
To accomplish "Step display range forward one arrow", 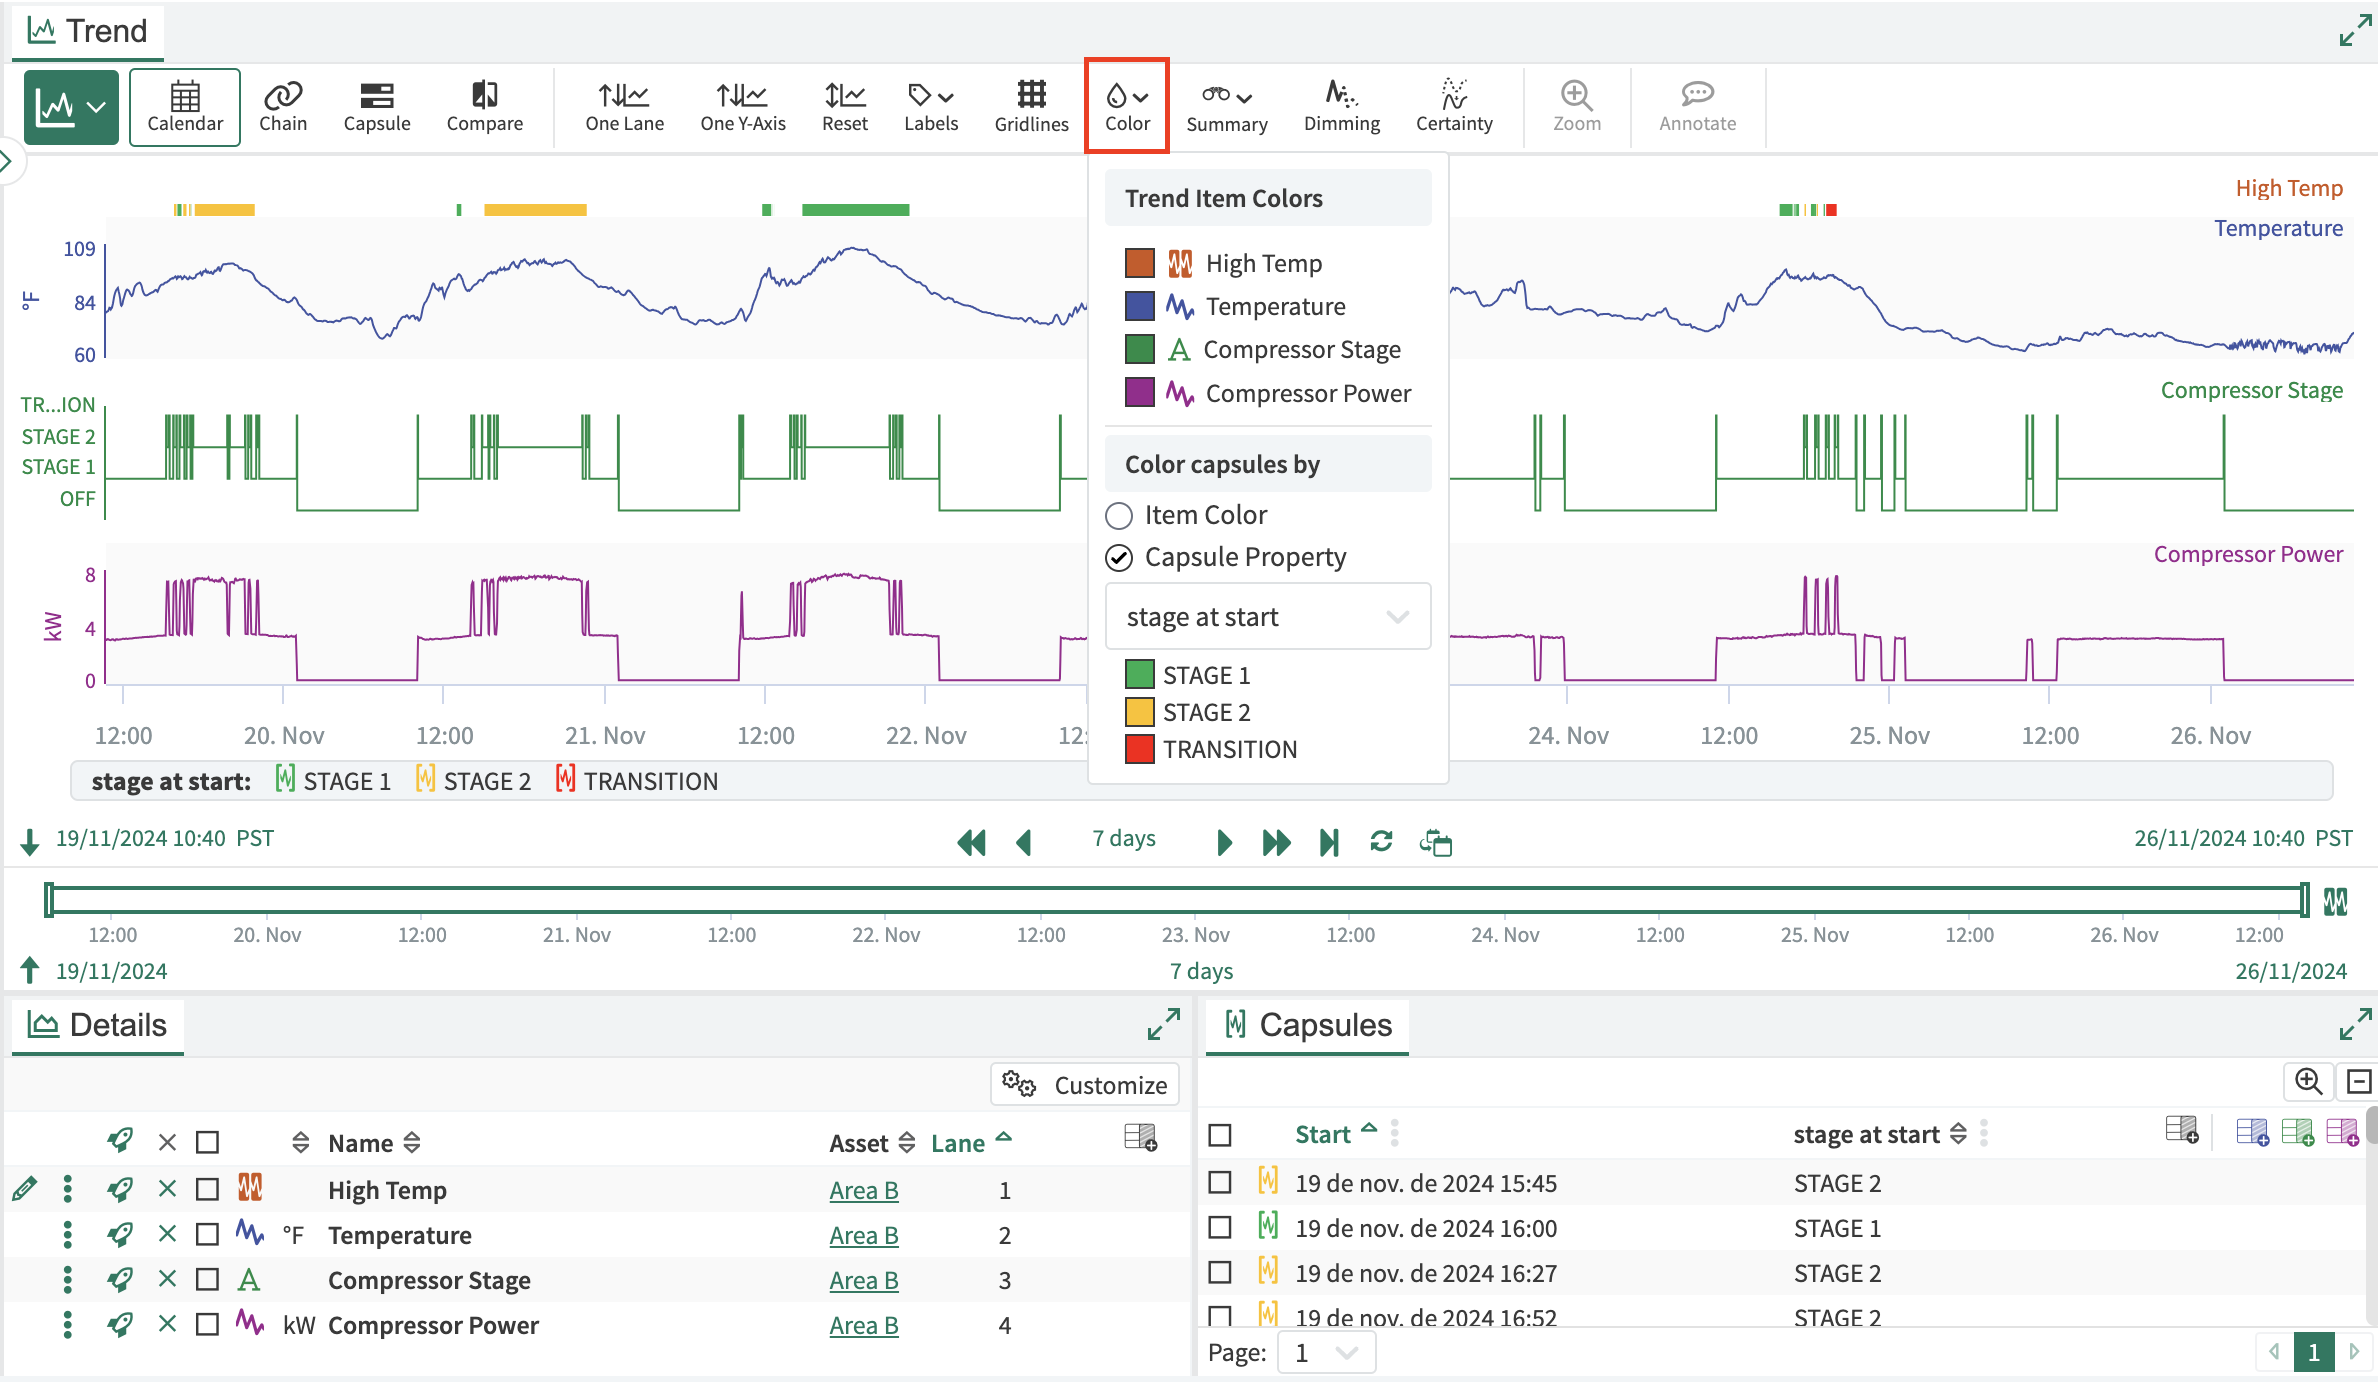I will pos(1224,842).
